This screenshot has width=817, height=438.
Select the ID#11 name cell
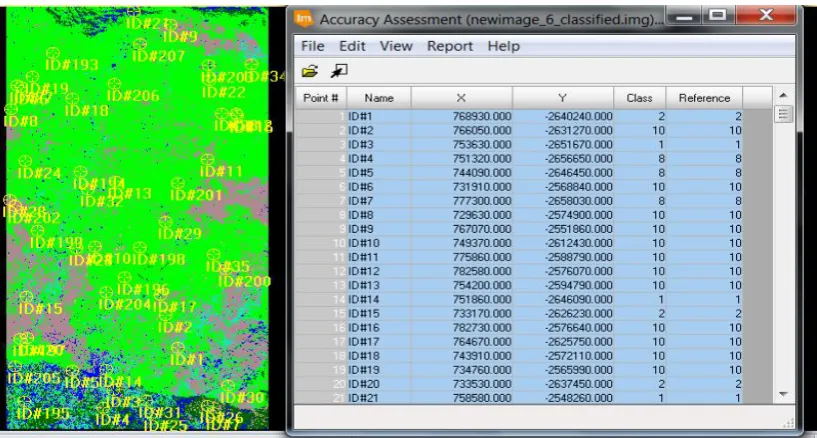pos(379,257)
